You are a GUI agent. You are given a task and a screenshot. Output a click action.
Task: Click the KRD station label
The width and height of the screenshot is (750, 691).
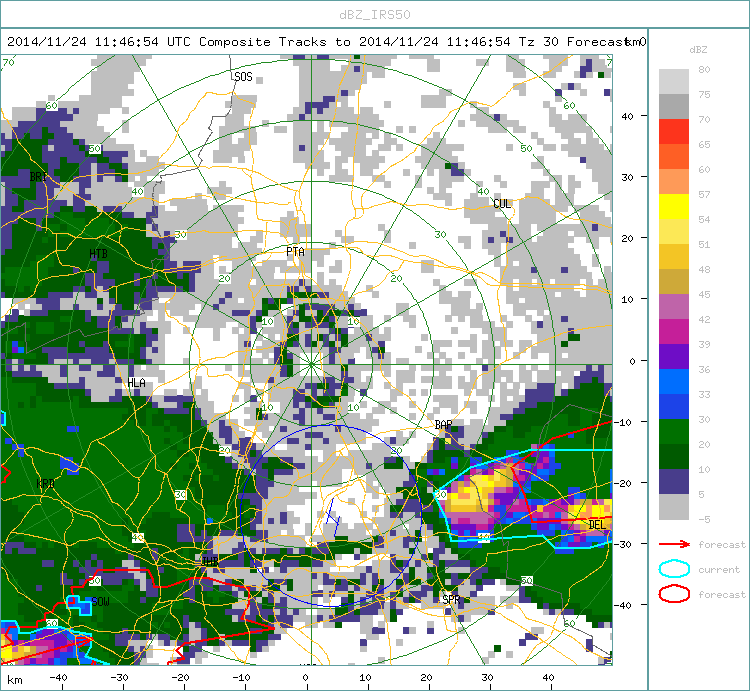click(x=45, y=483)
